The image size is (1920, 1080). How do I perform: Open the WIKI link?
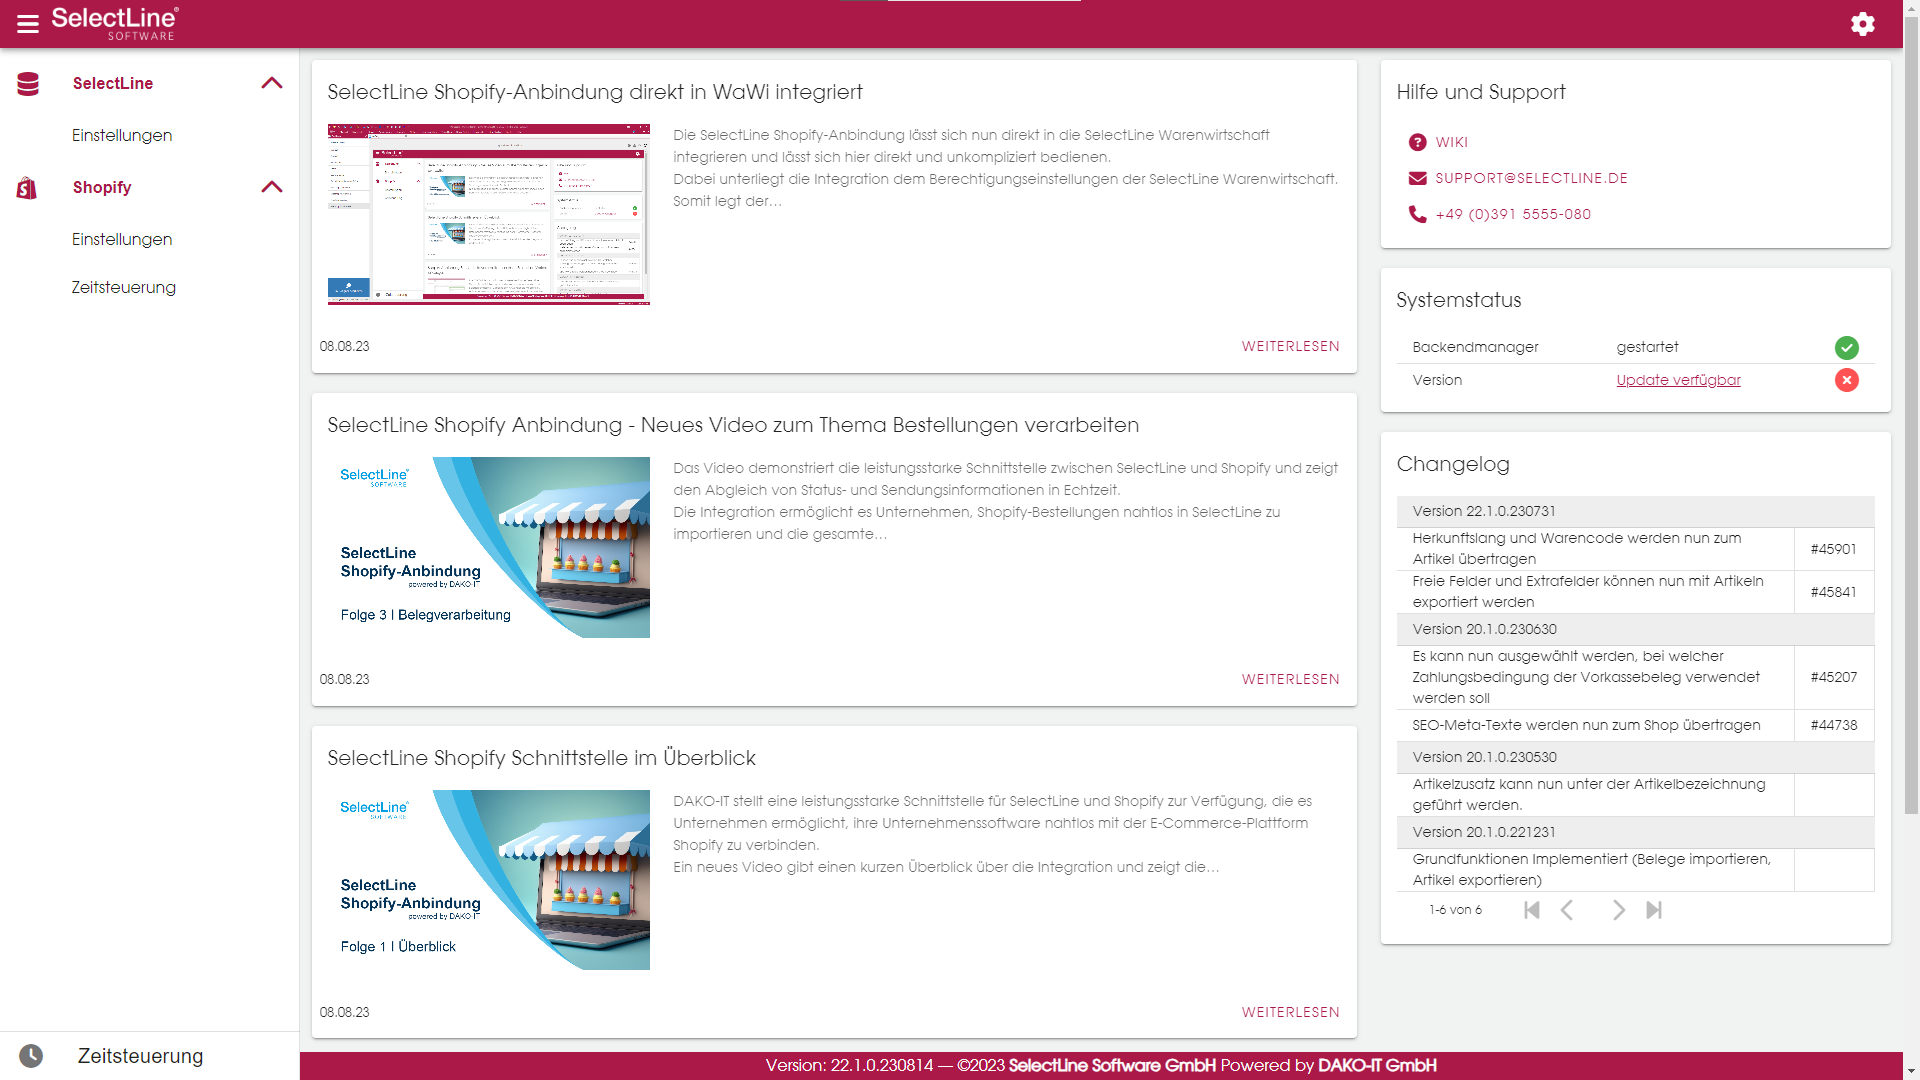[x=1452, y=143]
